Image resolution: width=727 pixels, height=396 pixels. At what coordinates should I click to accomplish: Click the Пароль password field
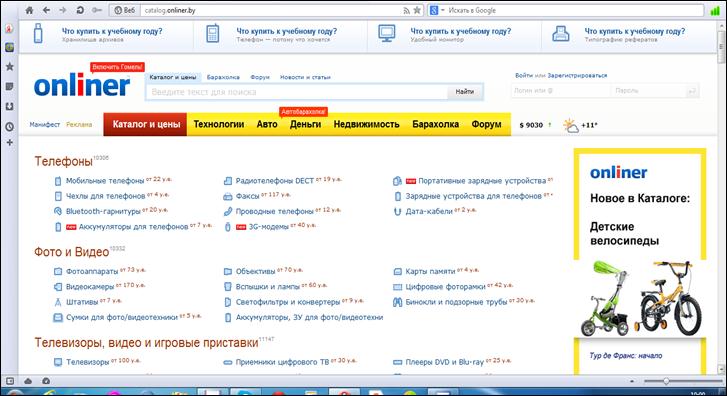tap(648, 91)
